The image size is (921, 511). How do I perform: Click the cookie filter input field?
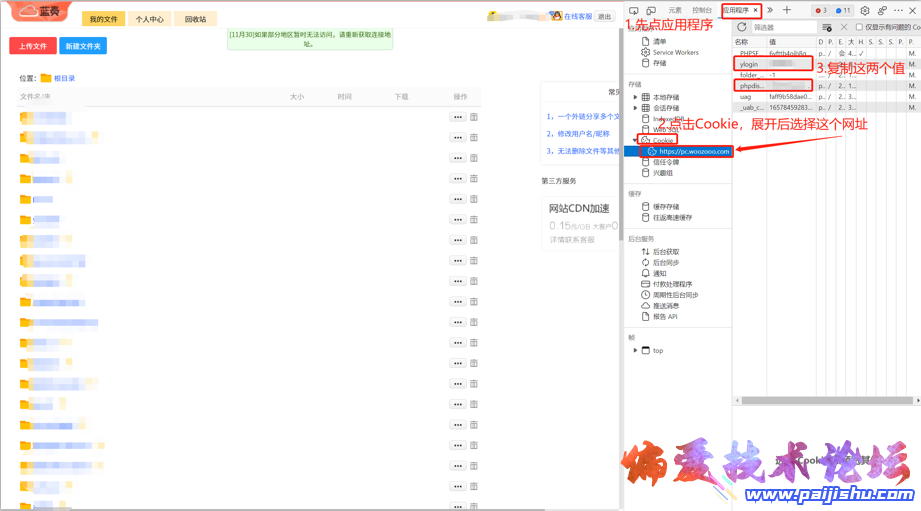(x=785, y=27)
